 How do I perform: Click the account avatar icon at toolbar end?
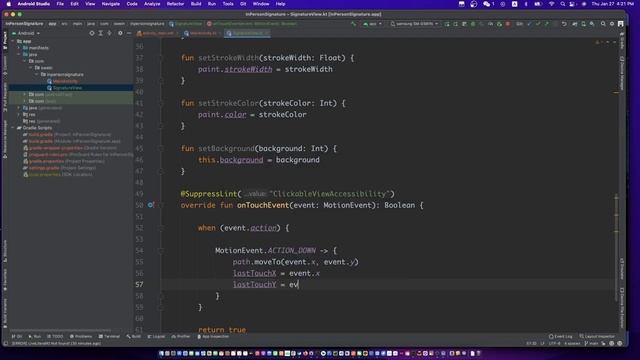(x=621, y=24)
